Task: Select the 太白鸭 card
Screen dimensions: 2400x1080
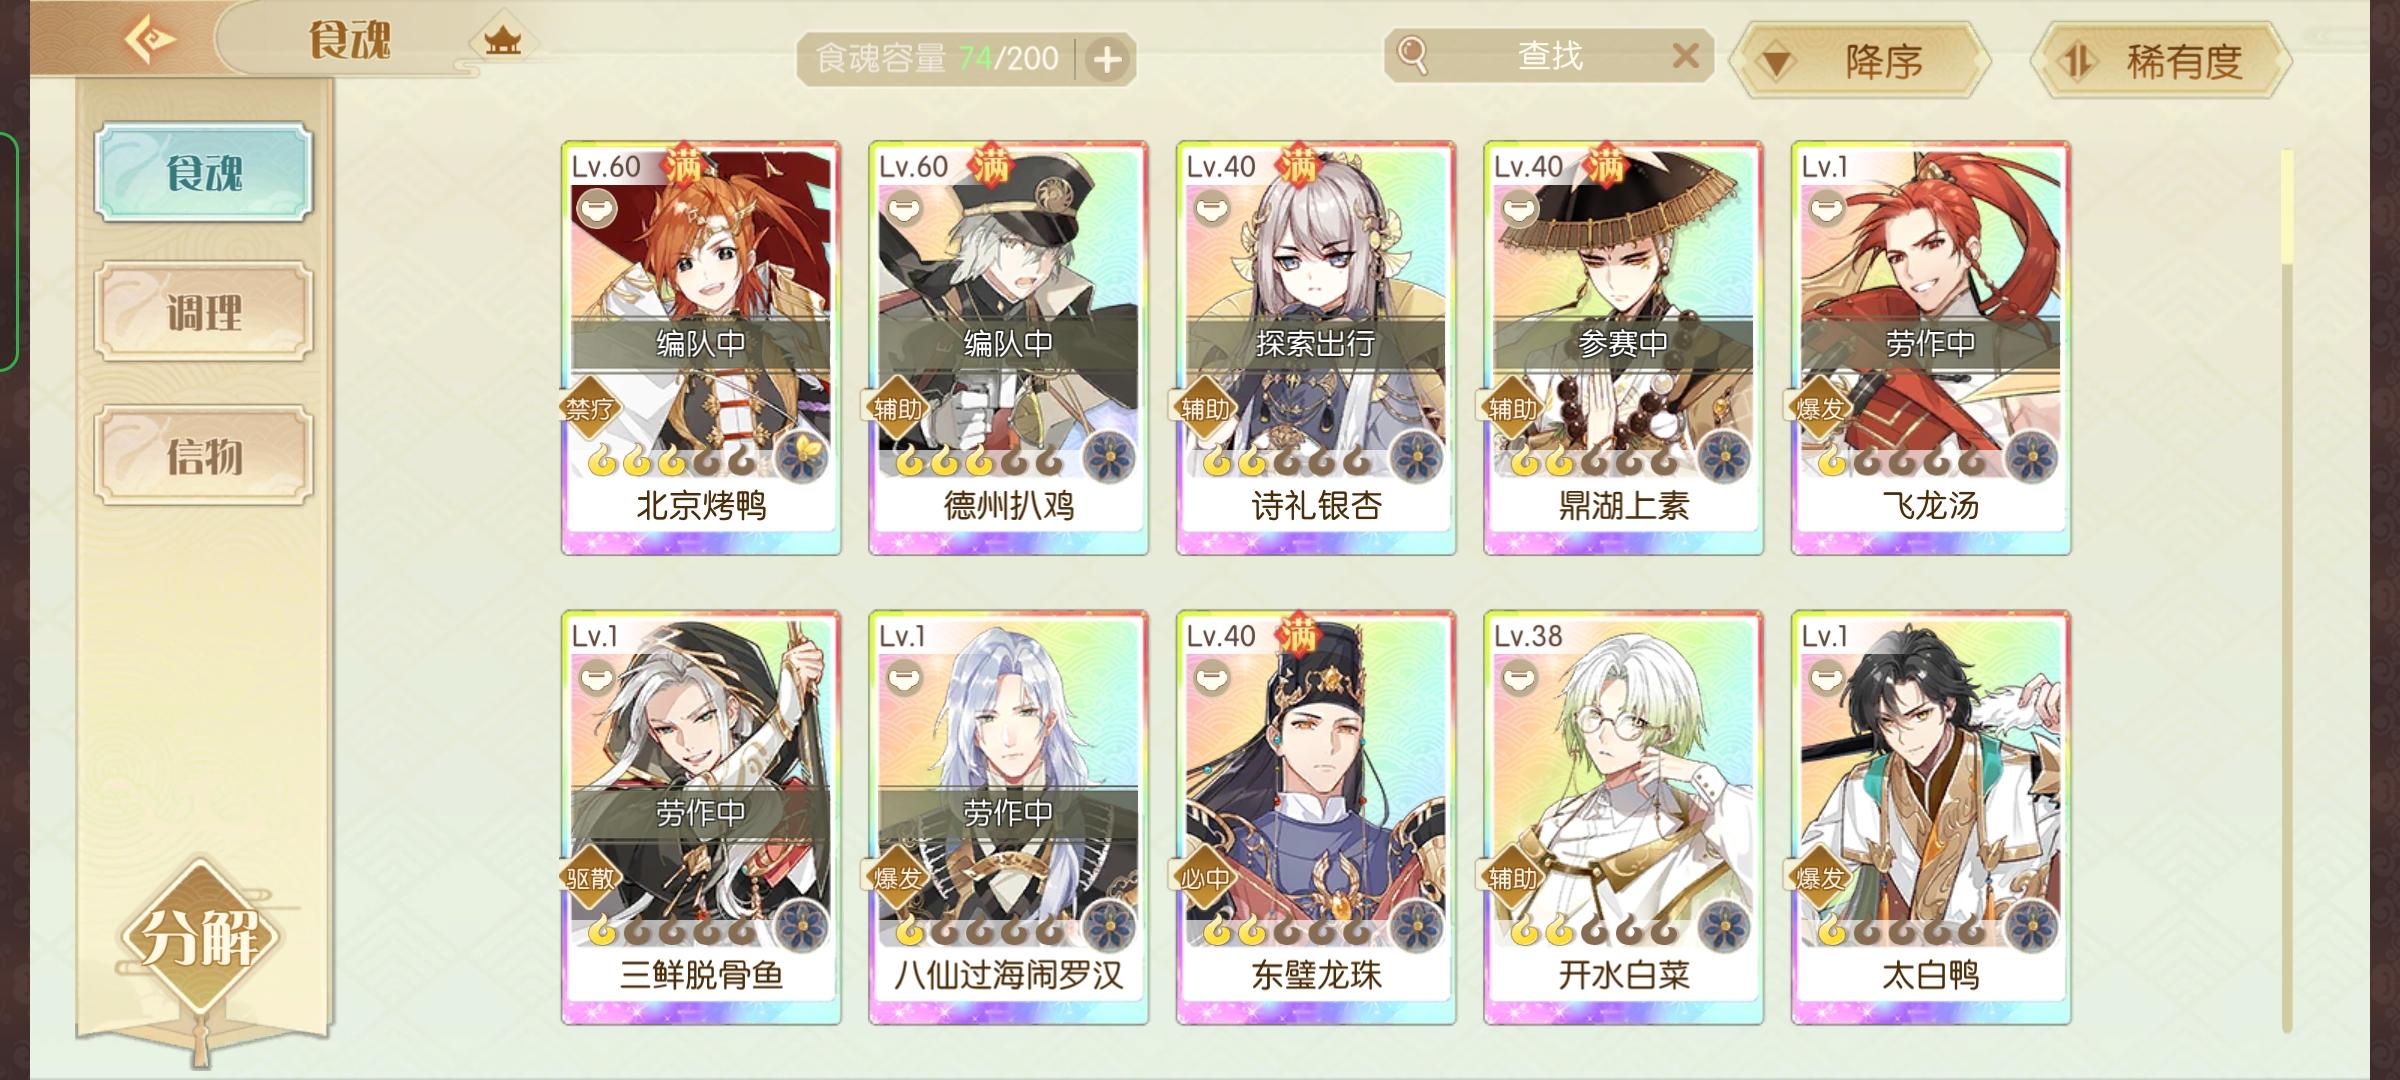Action: (1931, 818)
